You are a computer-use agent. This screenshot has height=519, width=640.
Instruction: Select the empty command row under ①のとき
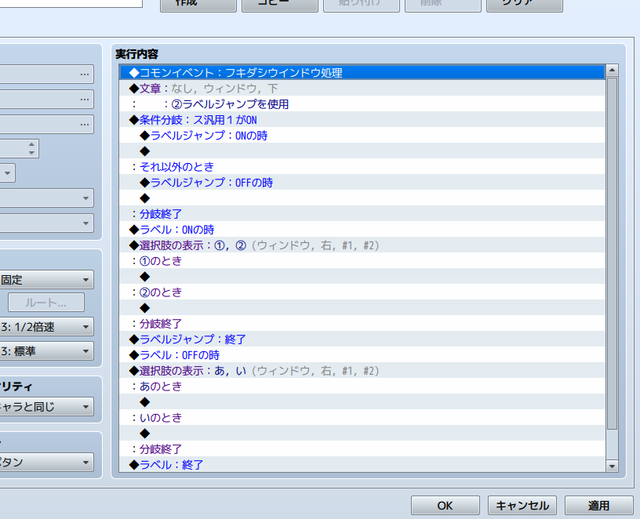tap(362, 277)
